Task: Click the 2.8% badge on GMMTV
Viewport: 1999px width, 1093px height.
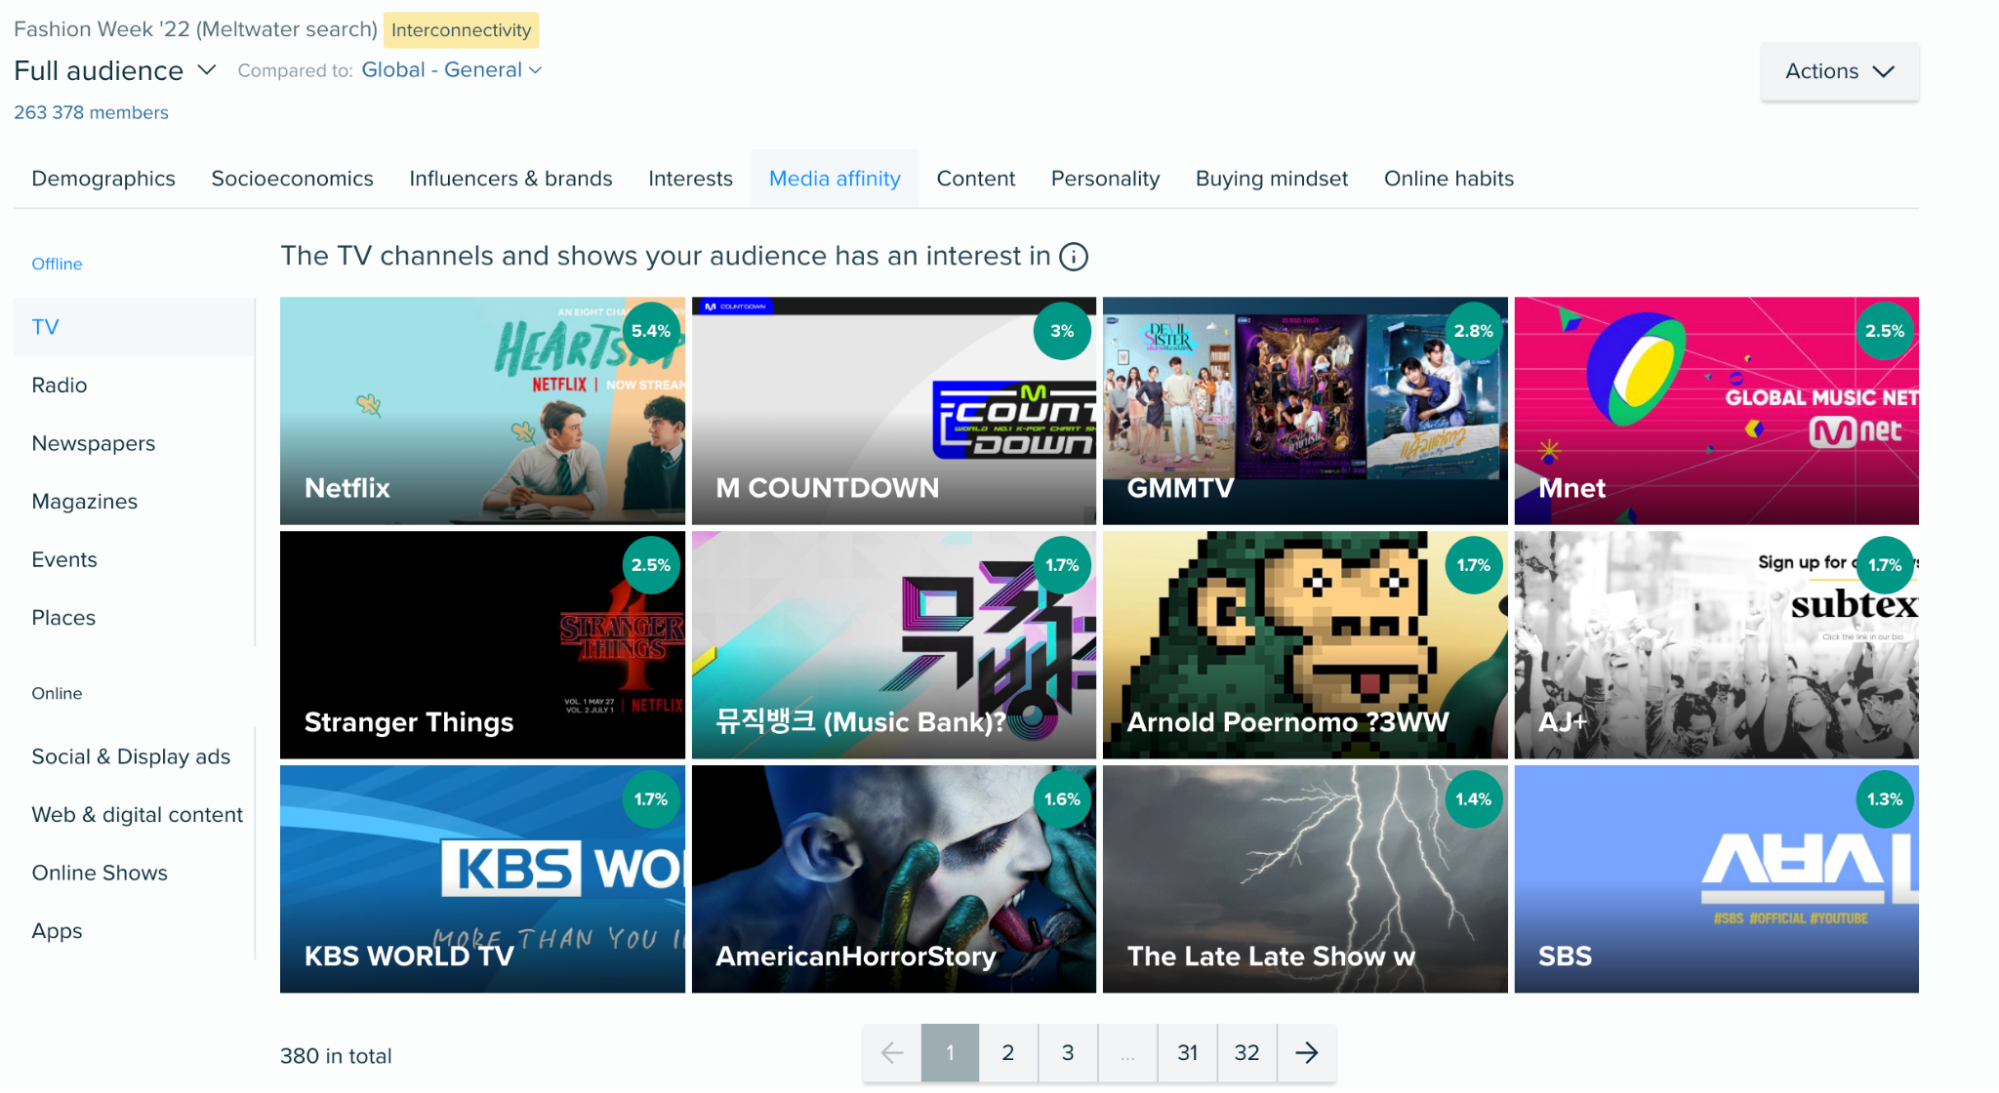Action: 1473,331
